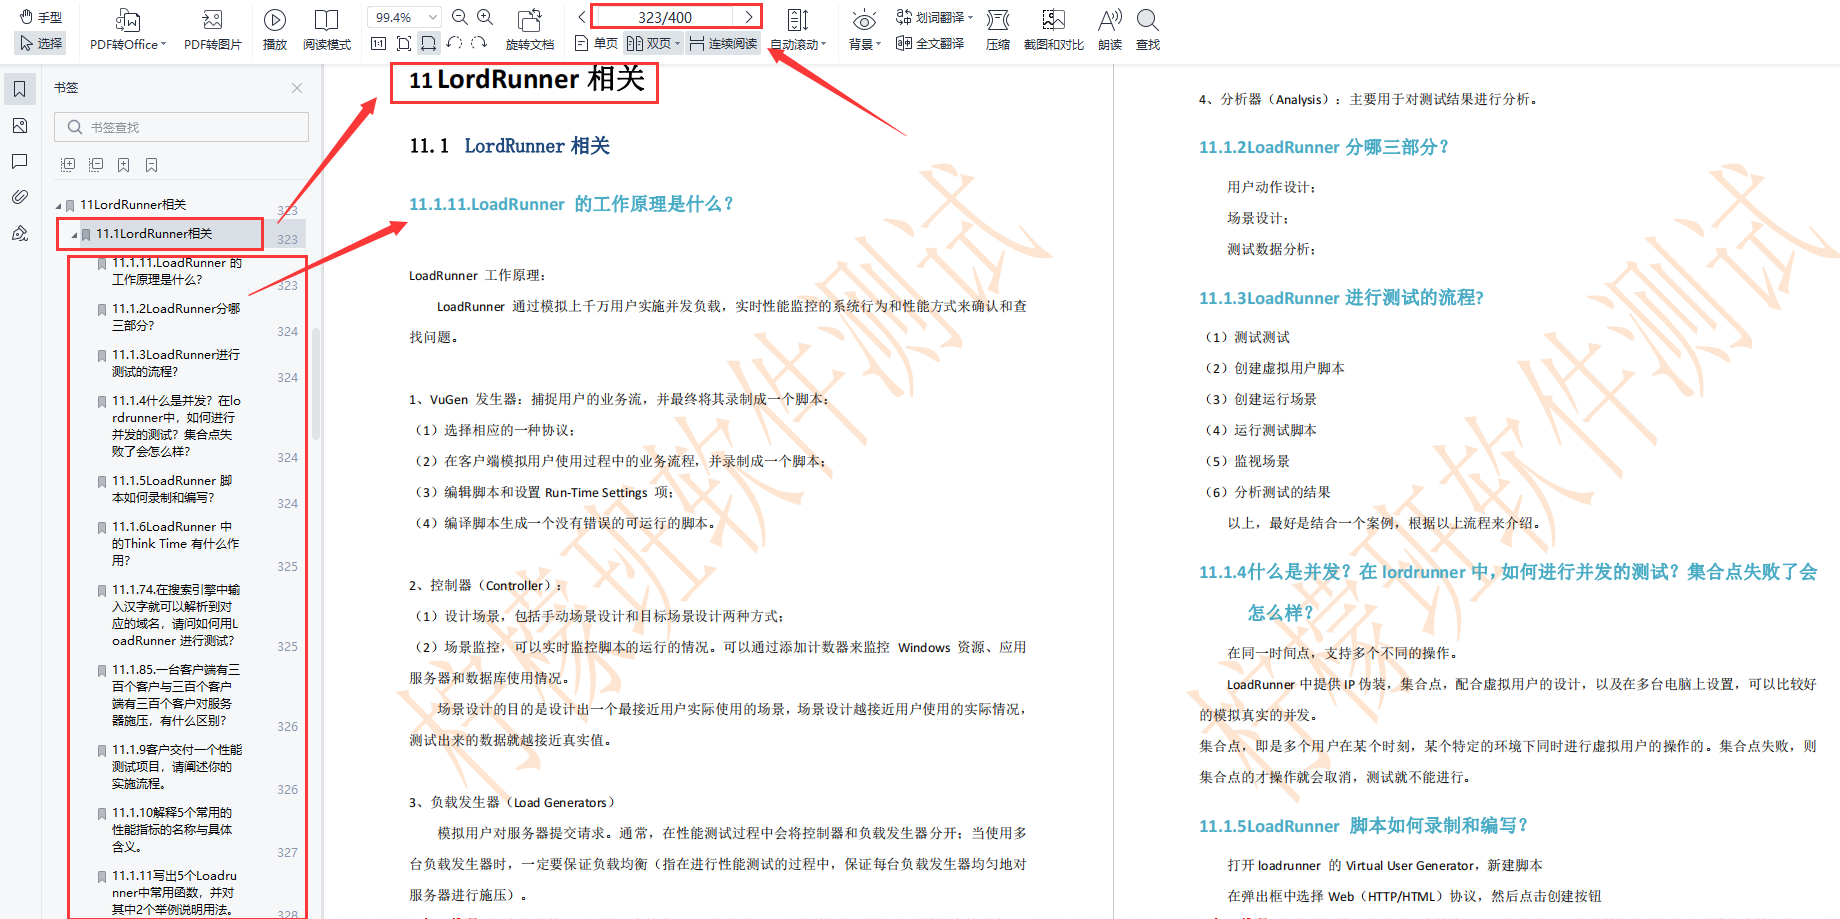Viewport: 1840px width, 919px height.
Task: Rotate page counterclockwise
Action: (454, 43)
